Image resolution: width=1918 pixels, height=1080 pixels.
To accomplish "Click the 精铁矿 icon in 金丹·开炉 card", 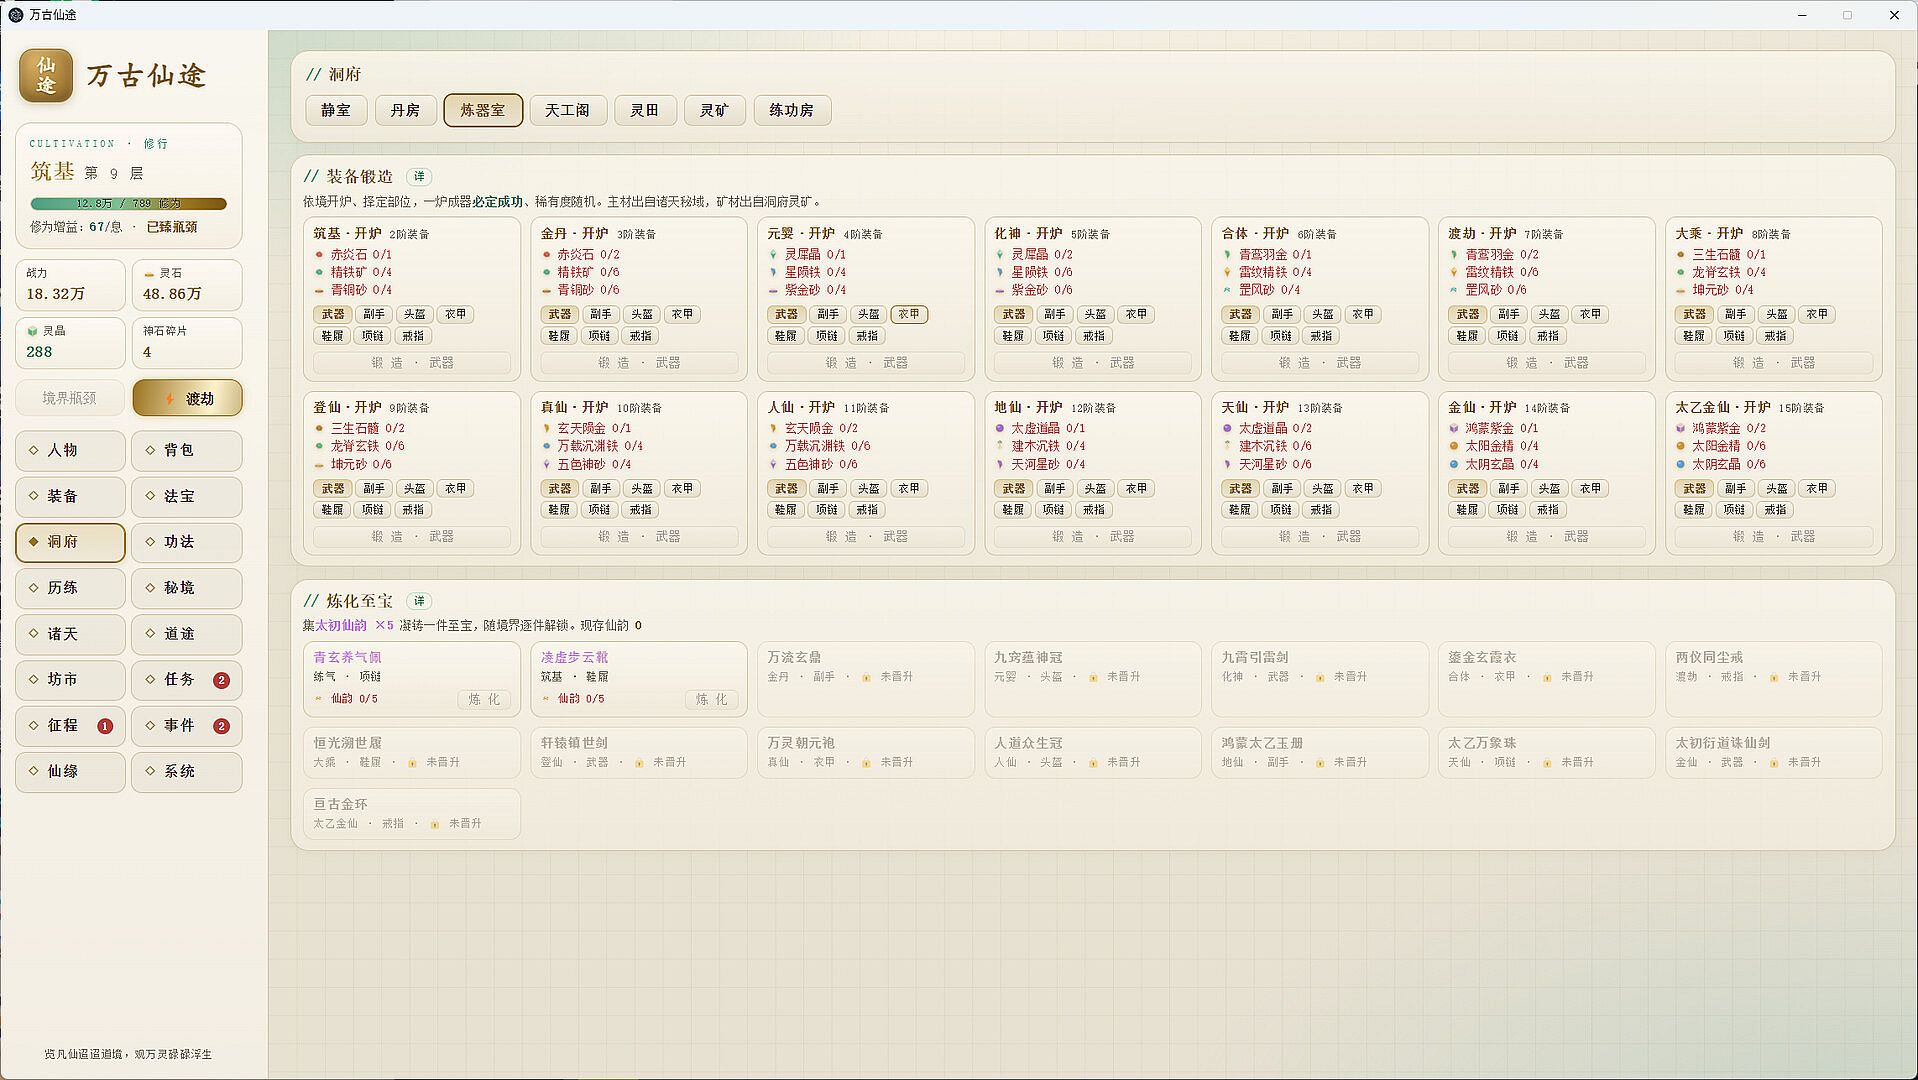I will point(547,272).
